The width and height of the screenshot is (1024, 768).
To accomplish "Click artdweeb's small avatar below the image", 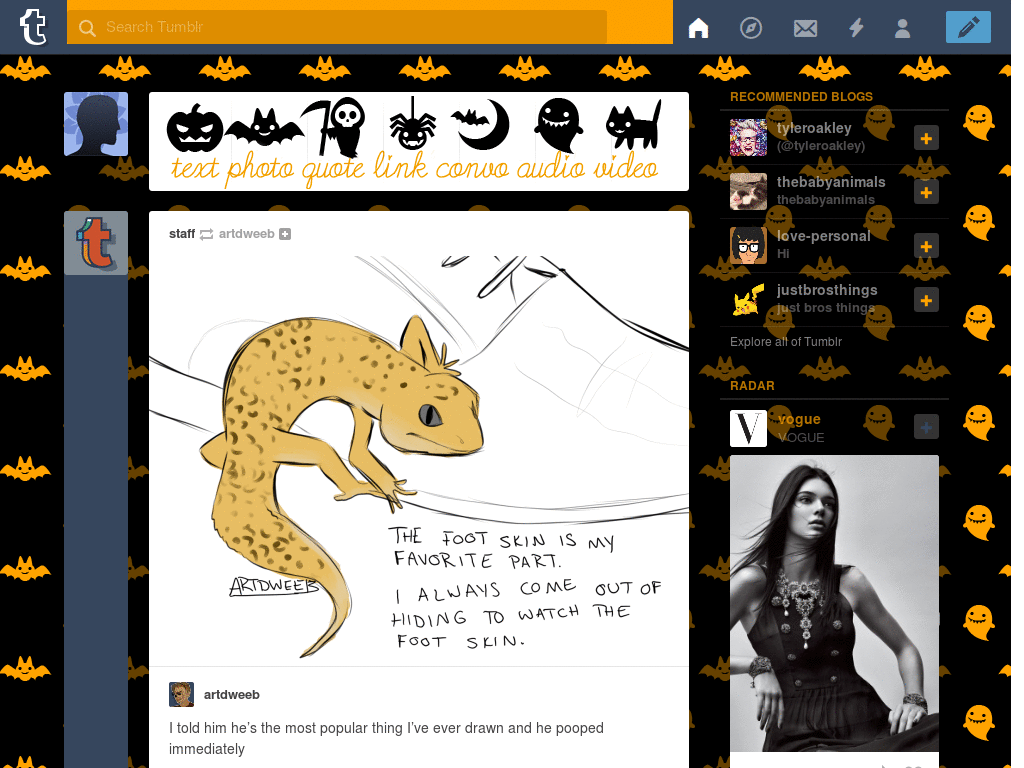I will [182, 694].
